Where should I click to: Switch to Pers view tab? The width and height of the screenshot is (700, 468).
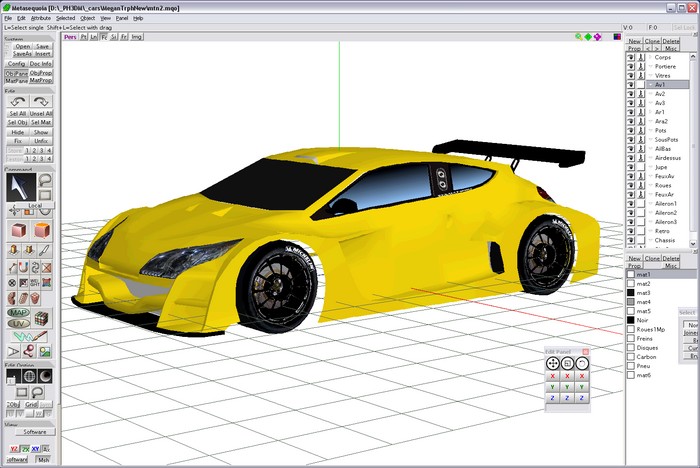(70, 36)
